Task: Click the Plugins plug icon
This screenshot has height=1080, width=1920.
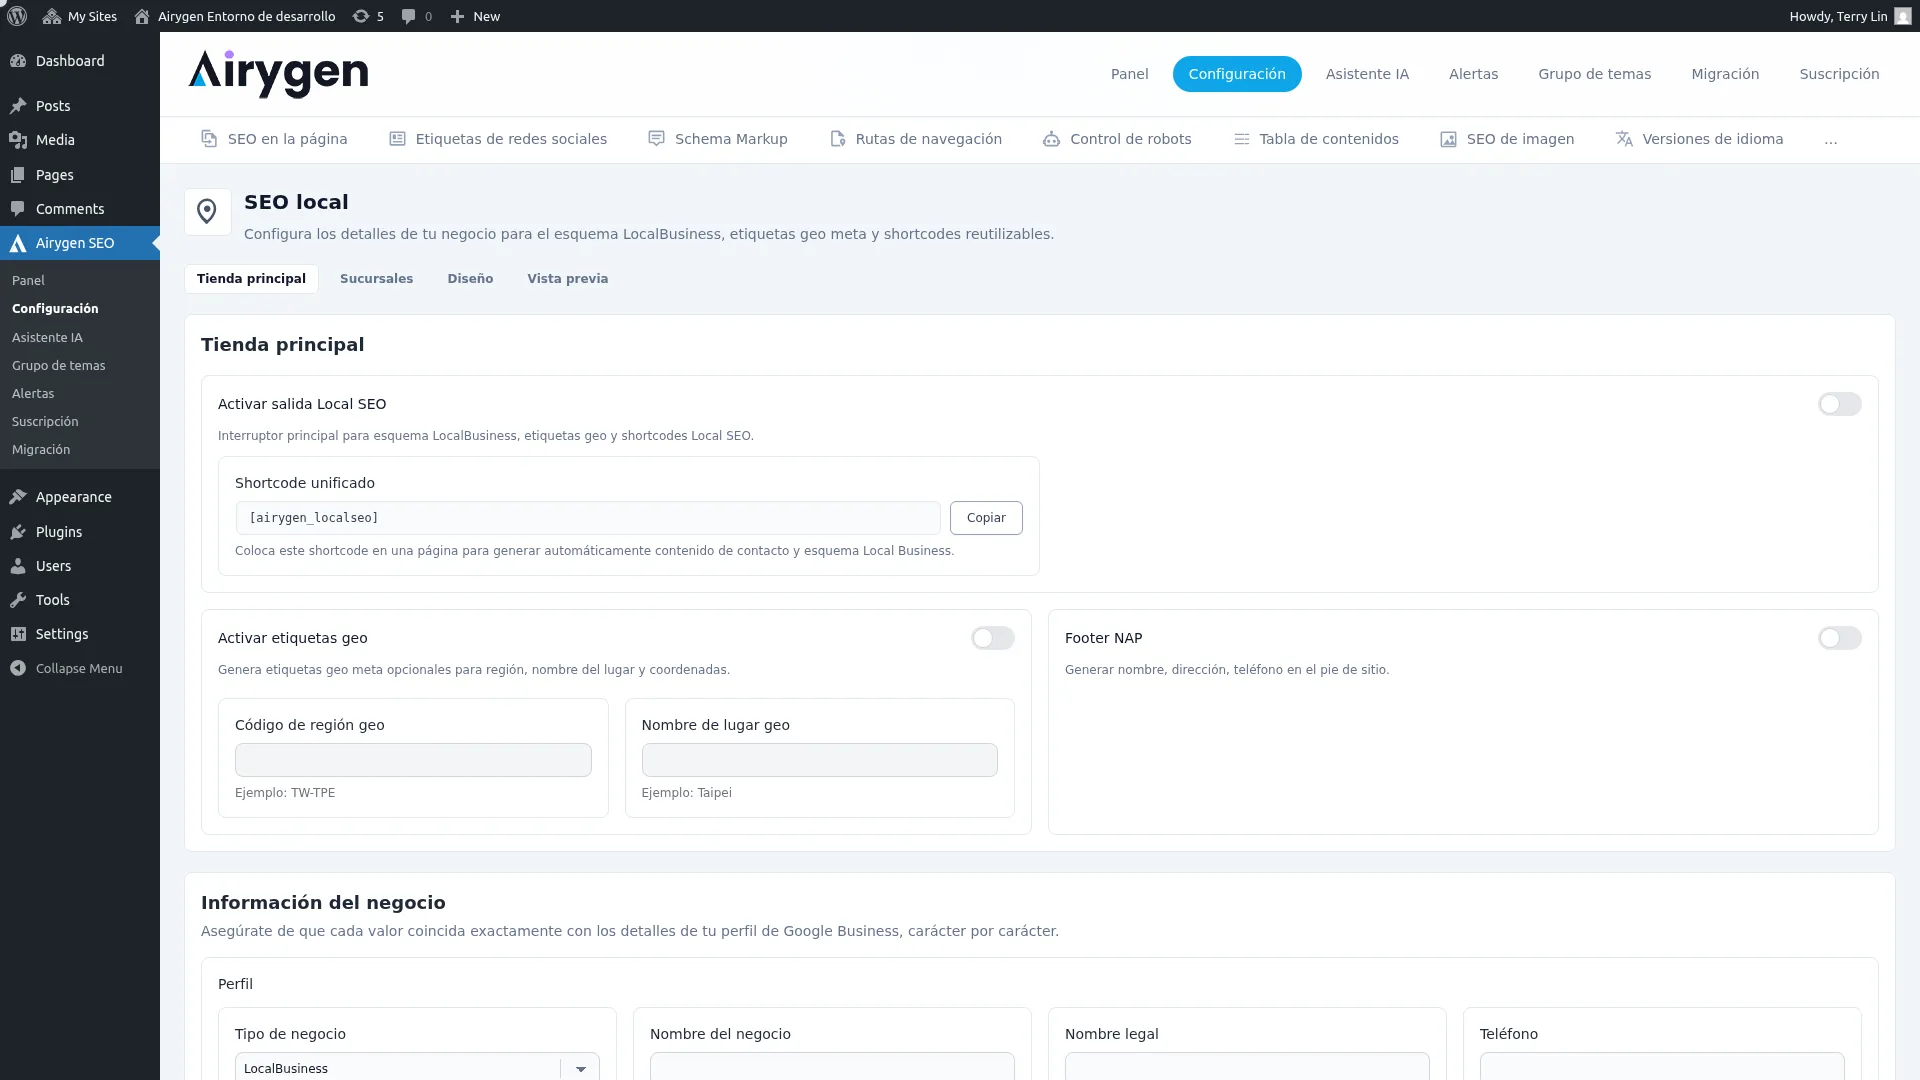Action: [18, 532]
